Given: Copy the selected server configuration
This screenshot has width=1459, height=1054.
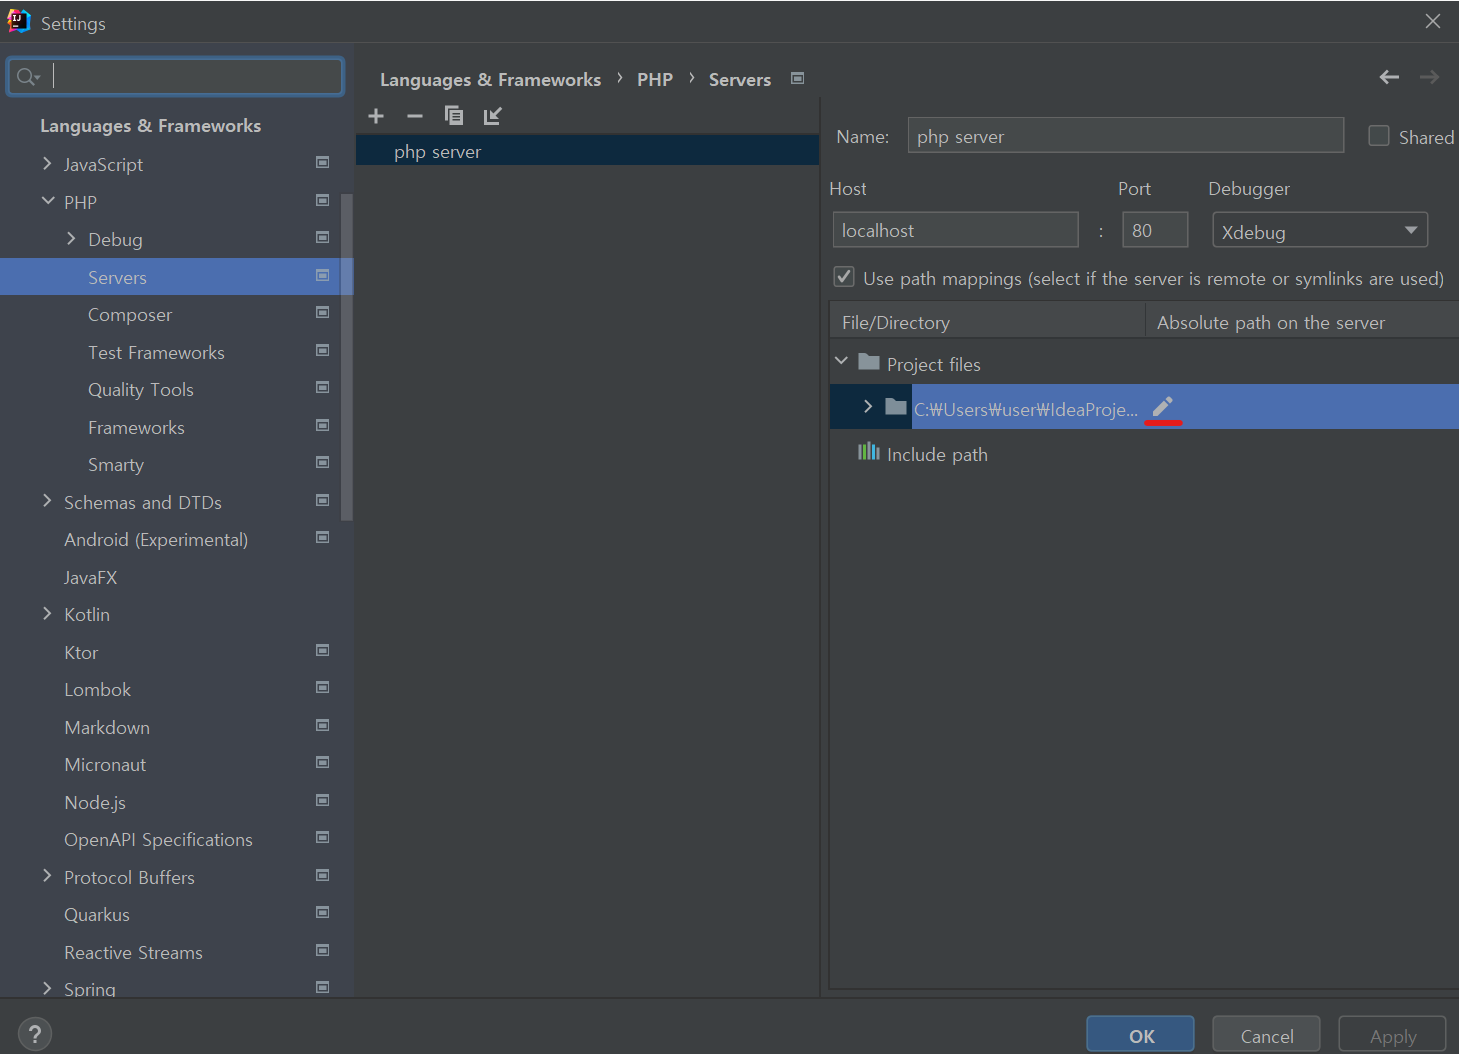Looking at the screenshot, I should (454, 116).
